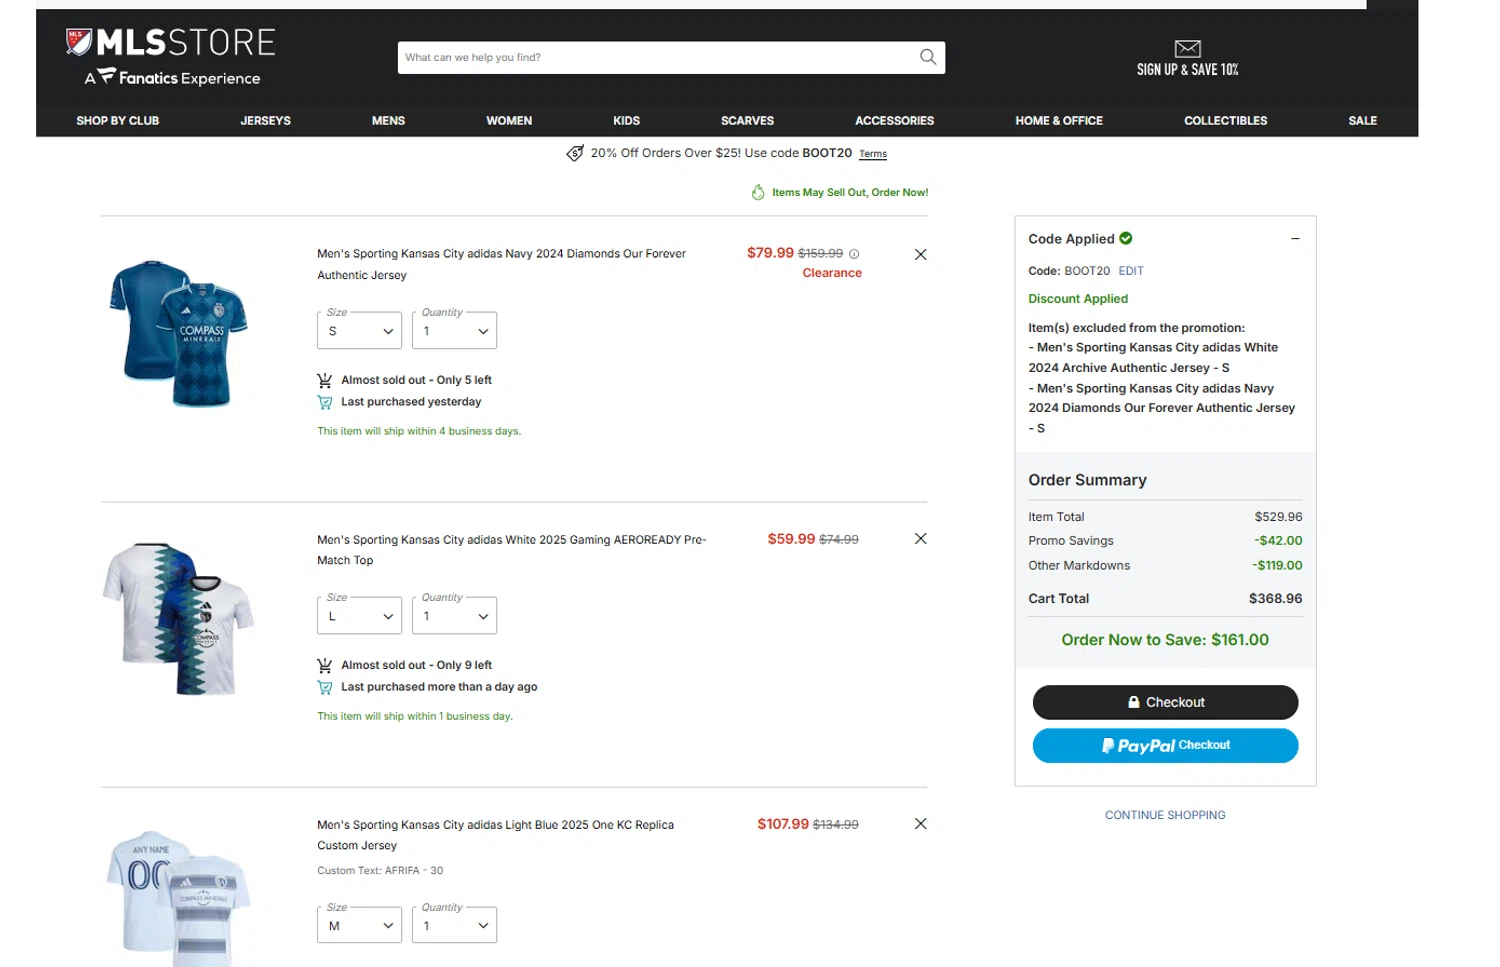This screenshot has height=967, width=1500.
Task: Click the $107.99 sale price
Action: point(783,824)
